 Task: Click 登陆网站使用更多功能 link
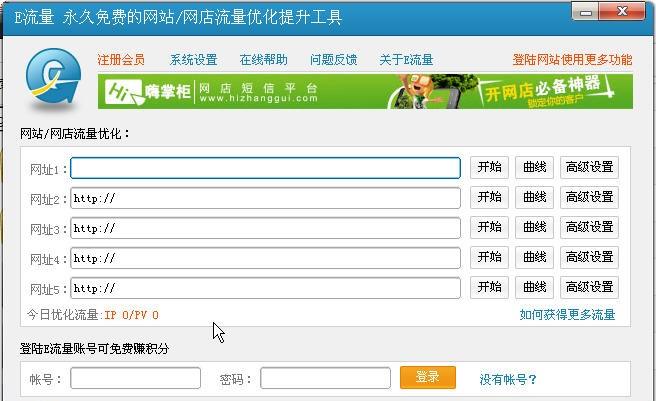(572, 60)
